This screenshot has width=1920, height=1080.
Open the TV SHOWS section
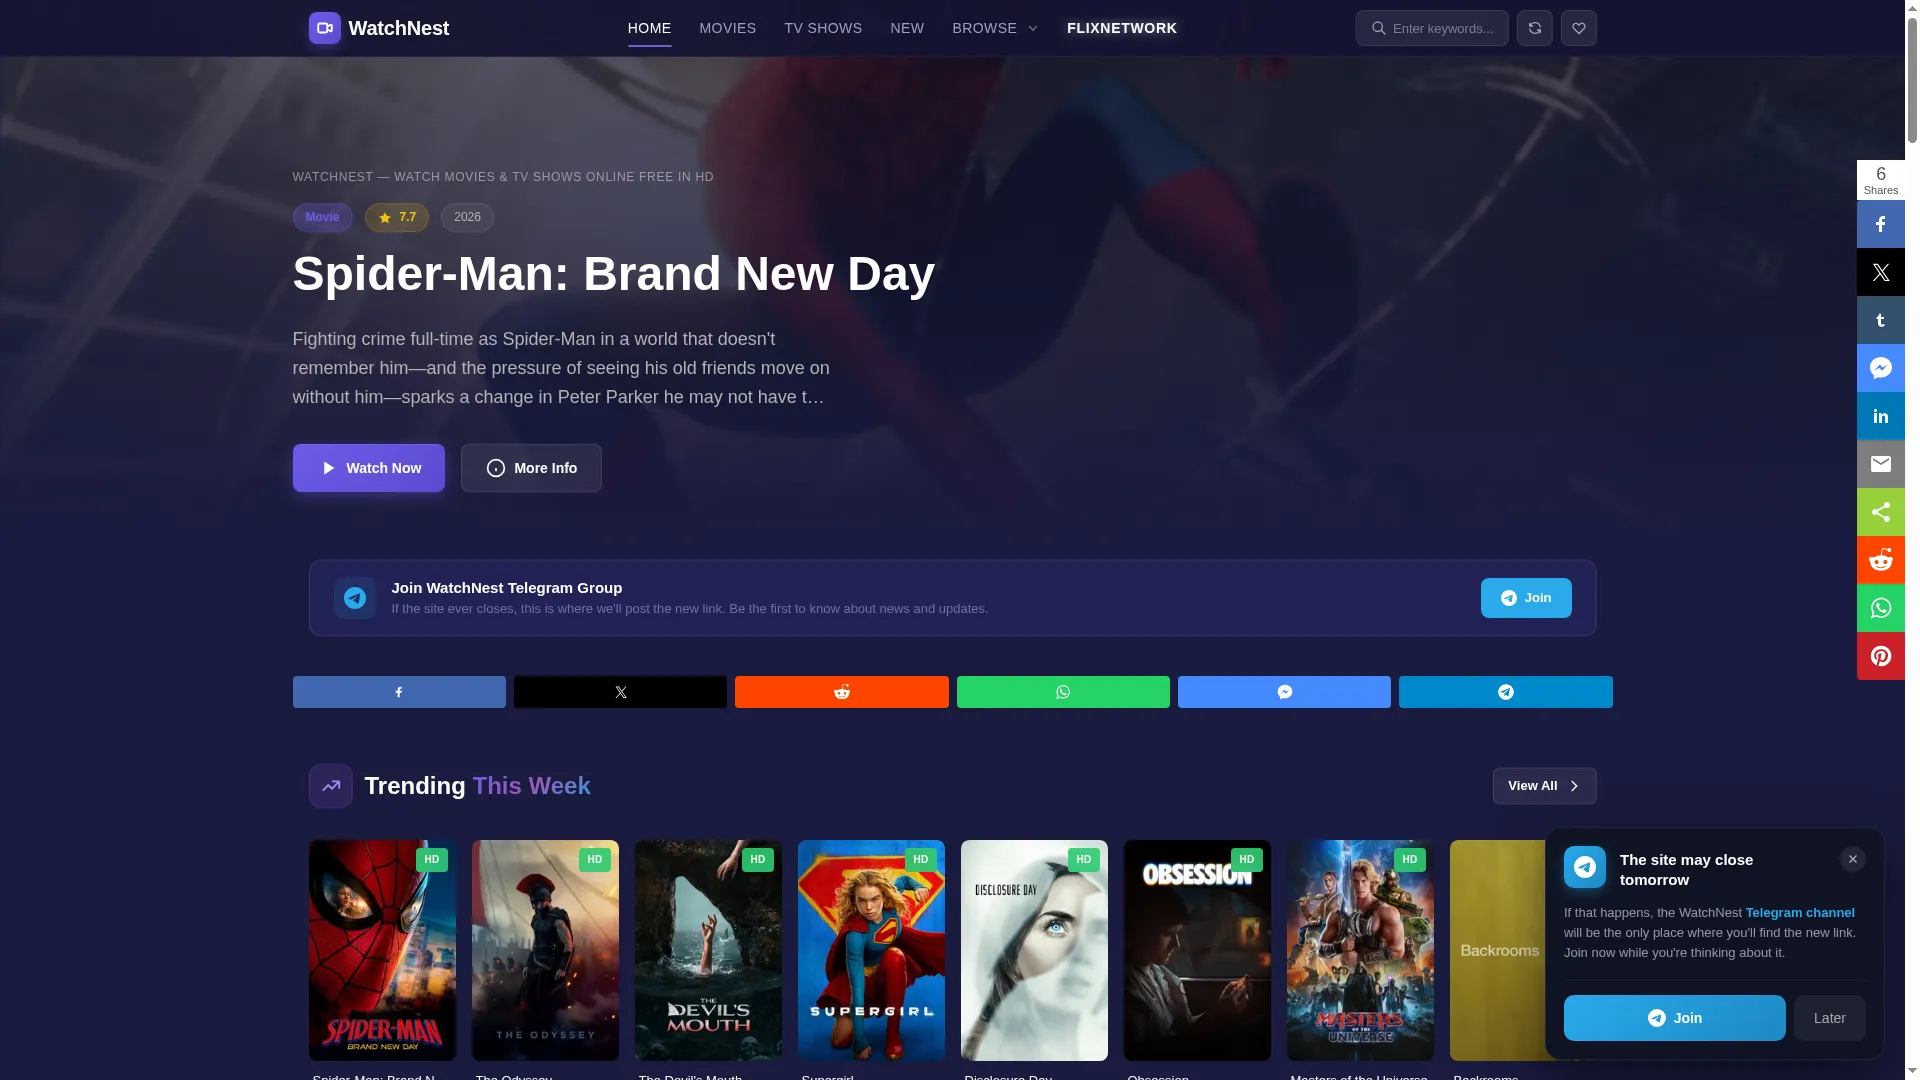pos(823,28)
